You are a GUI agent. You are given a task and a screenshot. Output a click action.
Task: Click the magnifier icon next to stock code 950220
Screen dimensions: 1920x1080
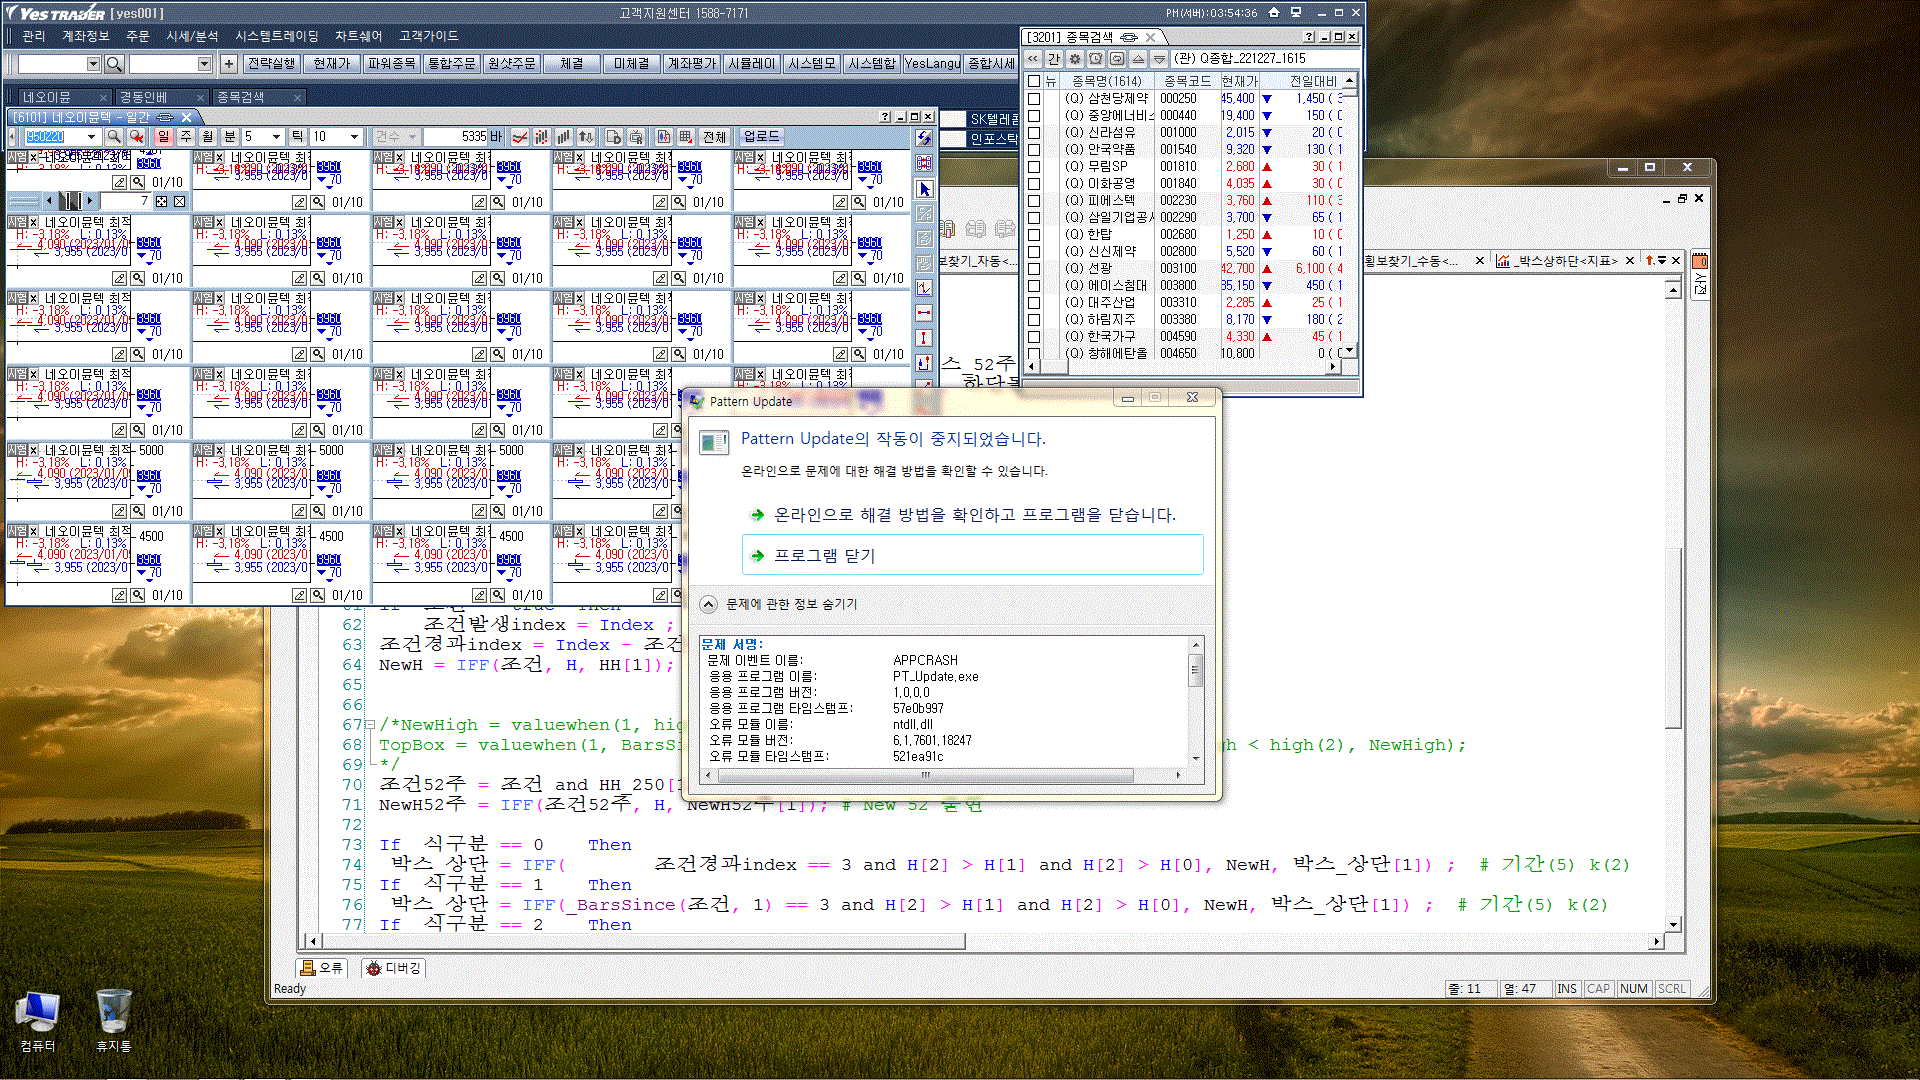point(114,137)
